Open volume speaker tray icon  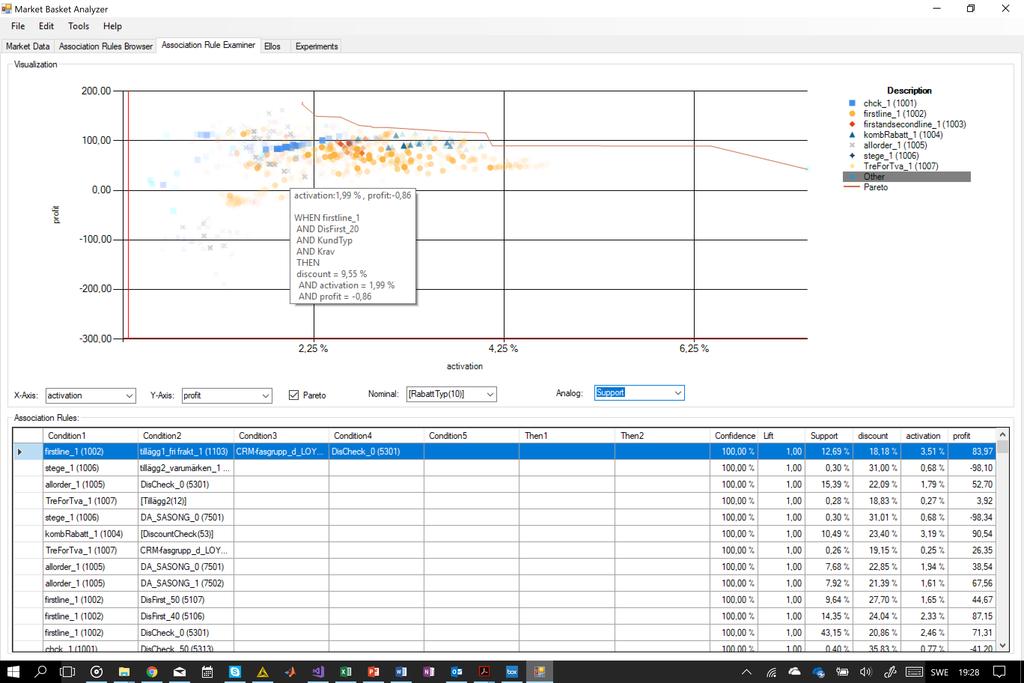866,671
